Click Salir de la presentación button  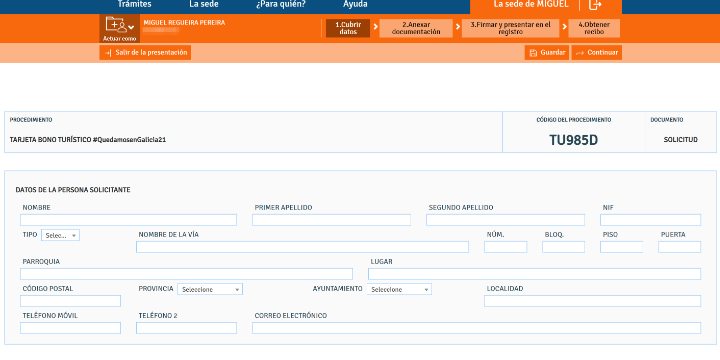(x=145, y=52)
